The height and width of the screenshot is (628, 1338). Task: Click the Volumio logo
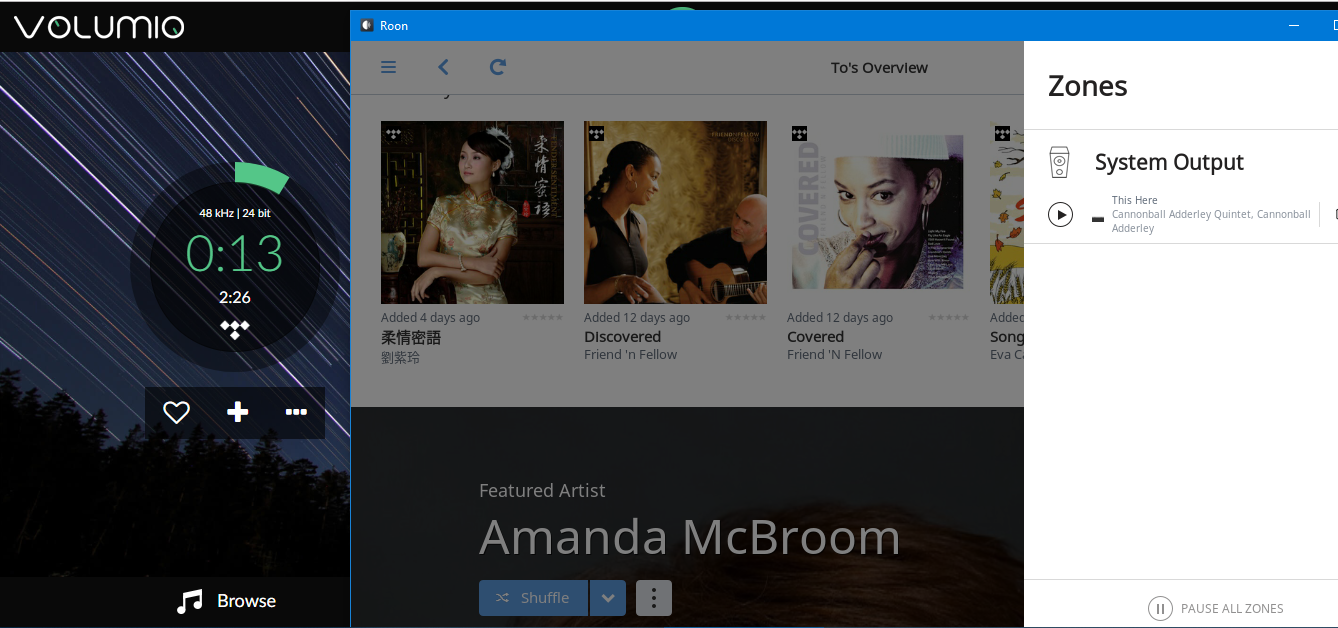(99, 26)
